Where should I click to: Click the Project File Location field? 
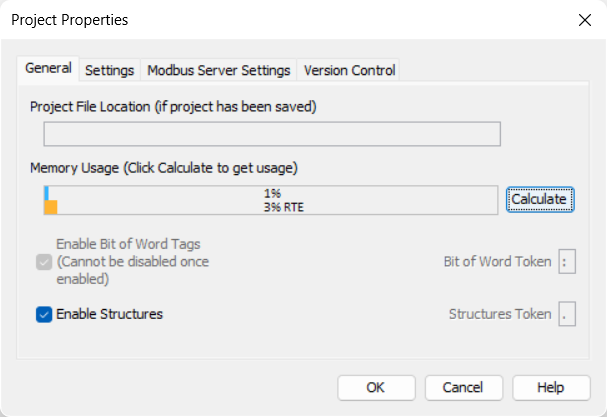(x=272, y=135)
